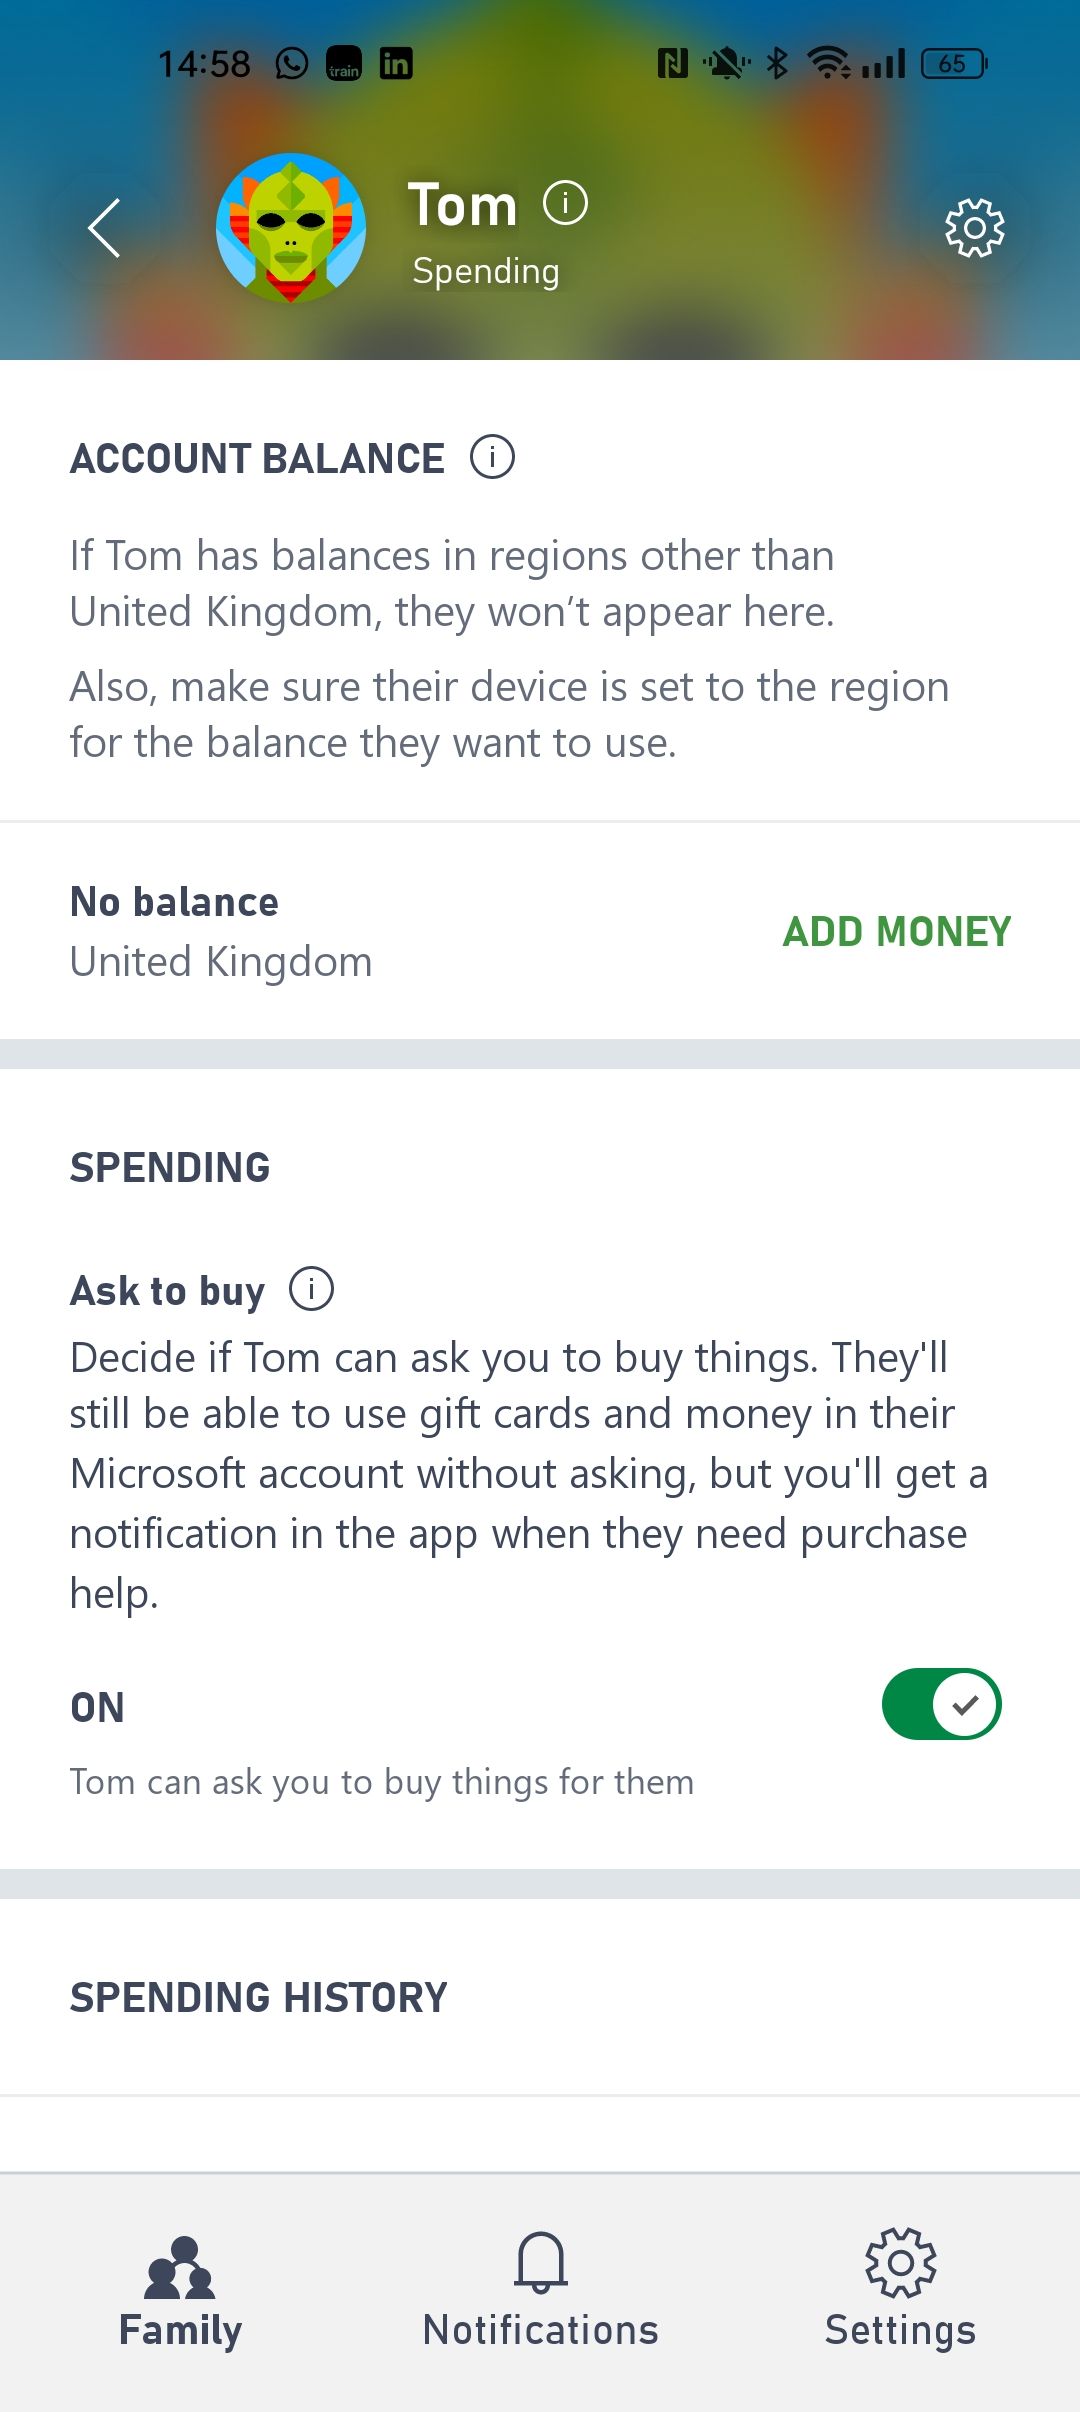Tap the Account Balance info icon
This screenshot has height=2412, width=1080.
pyautogui.click(x=492, y=458)
